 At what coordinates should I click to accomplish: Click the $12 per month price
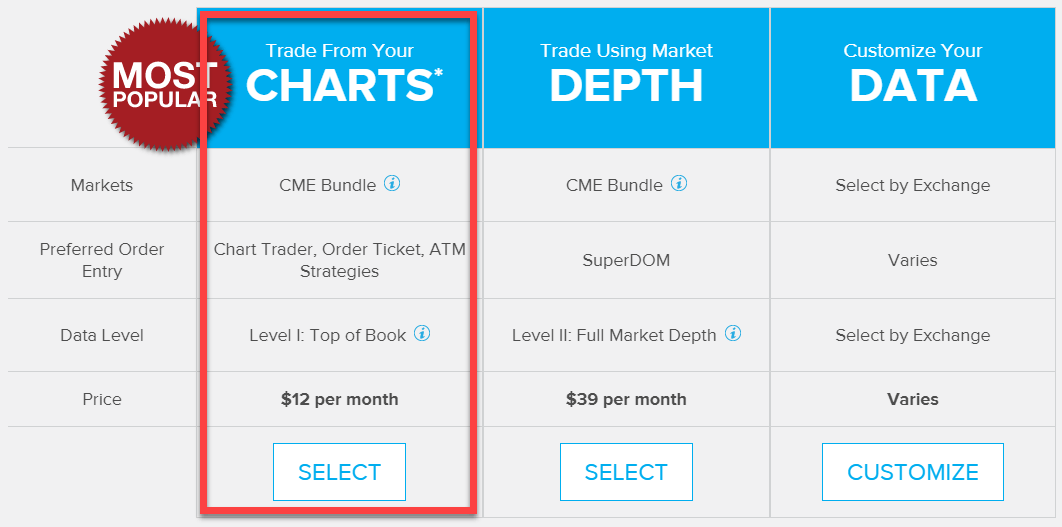point(340,400)
